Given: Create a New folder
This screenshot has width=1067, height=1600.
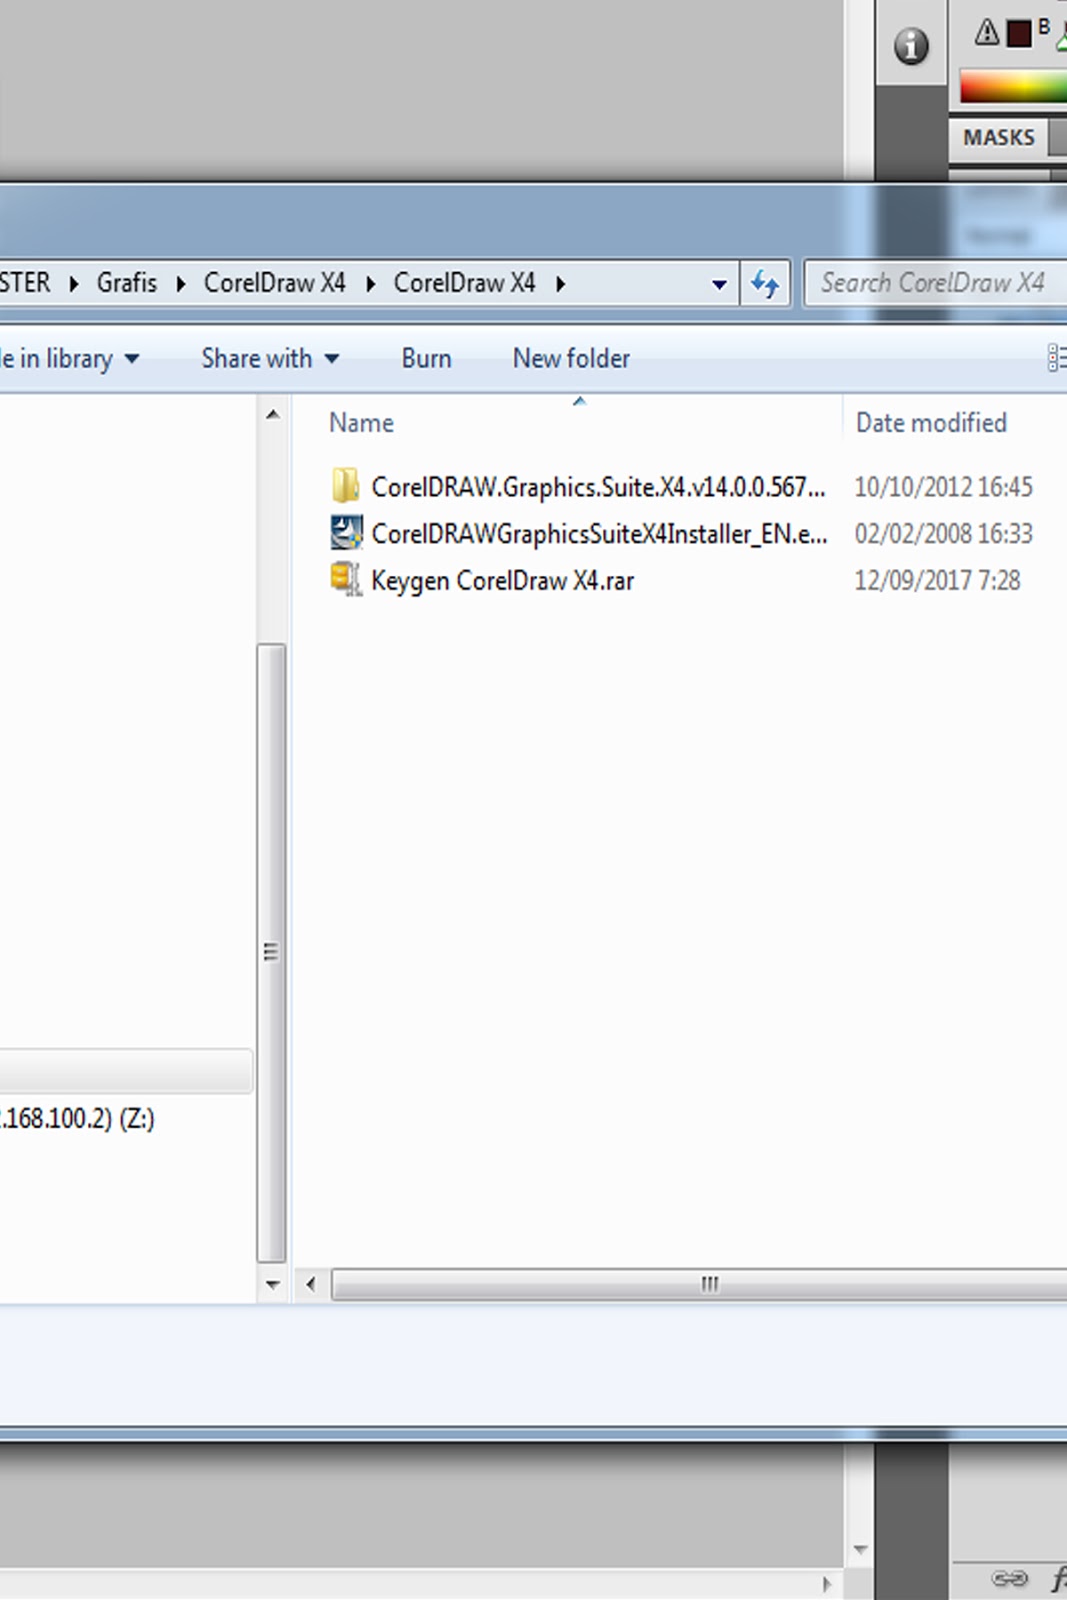Looking at the screenshot, I should pyautogui.click(x=571, y=359).
